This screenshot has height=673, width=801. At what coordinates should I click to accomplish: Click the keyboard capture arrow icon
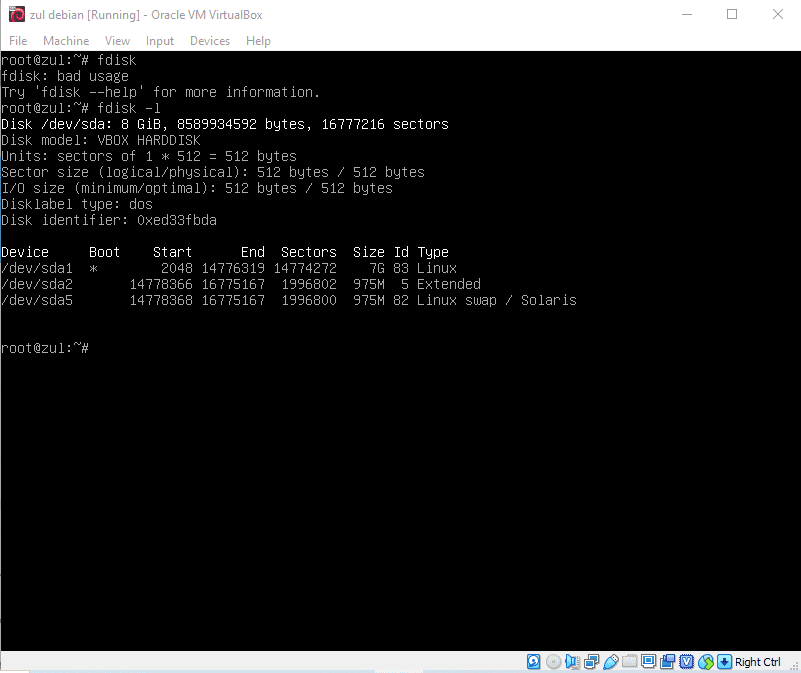point(724,662)
